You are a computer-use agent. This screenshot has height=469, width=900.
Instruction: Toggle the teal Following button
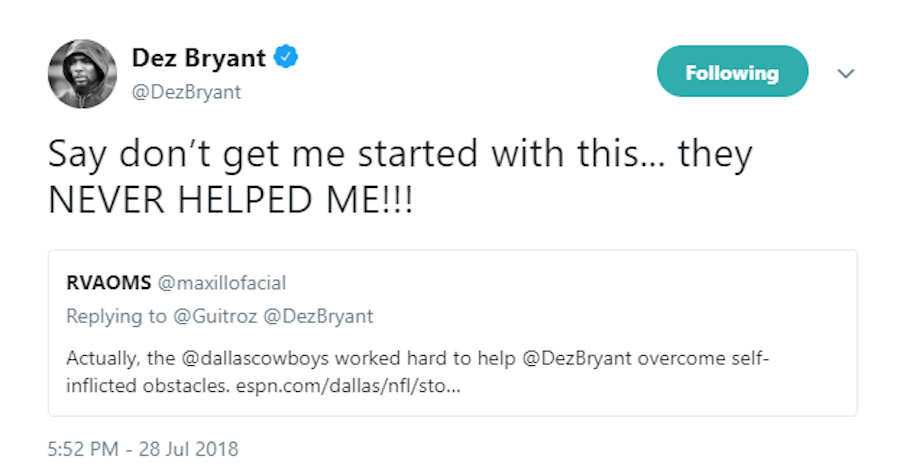(x=732, y=72)
